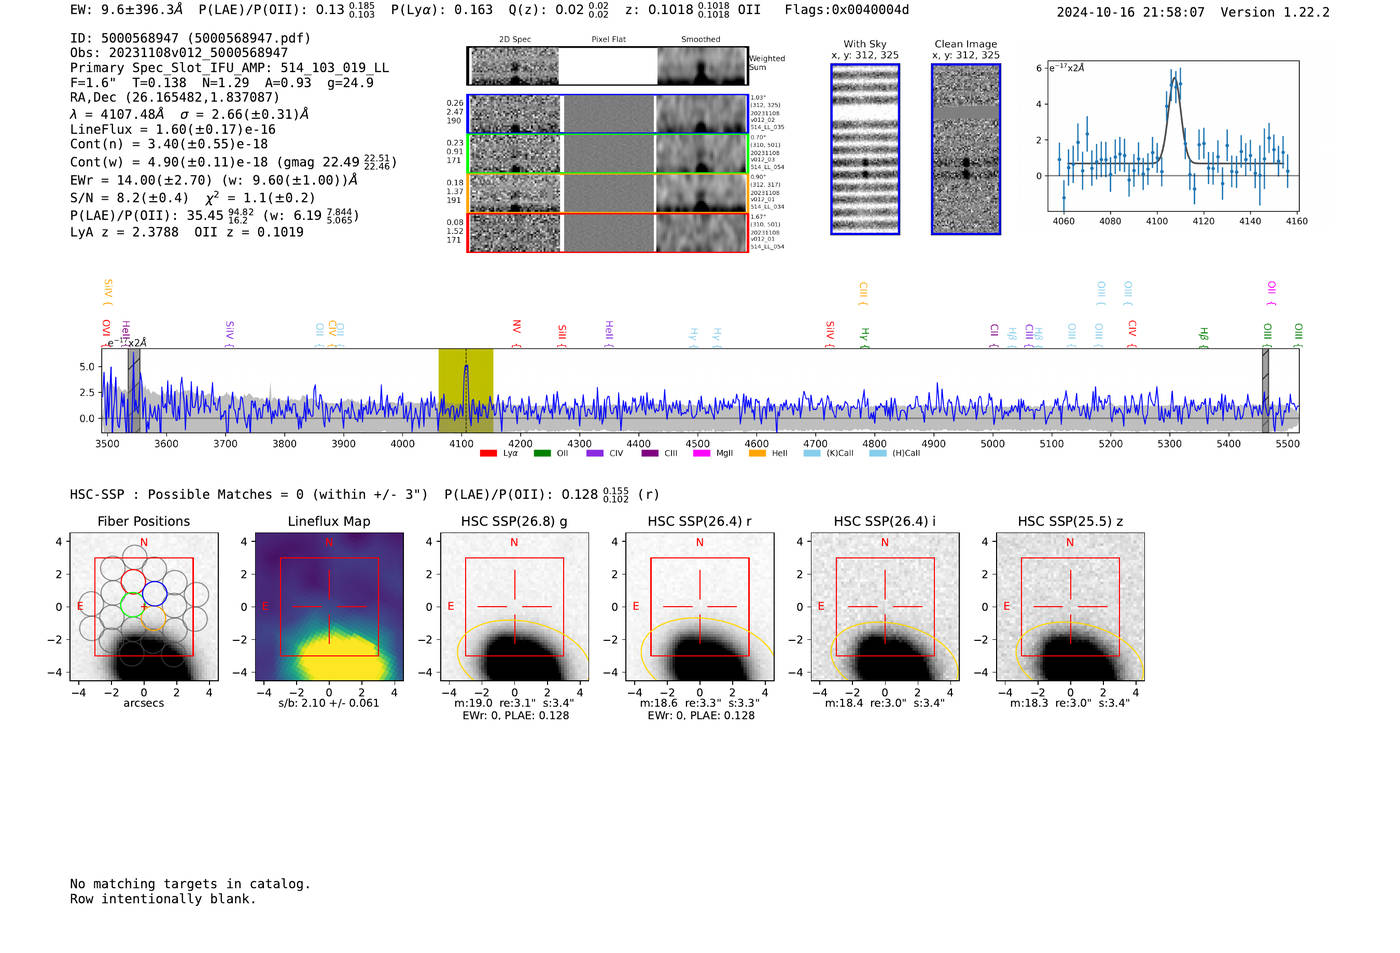Click the S/N = 8.2 text line
Image resolution: width=1400 pixels, height=953 pixels.
pyautogui.click(x=192, y=197)
